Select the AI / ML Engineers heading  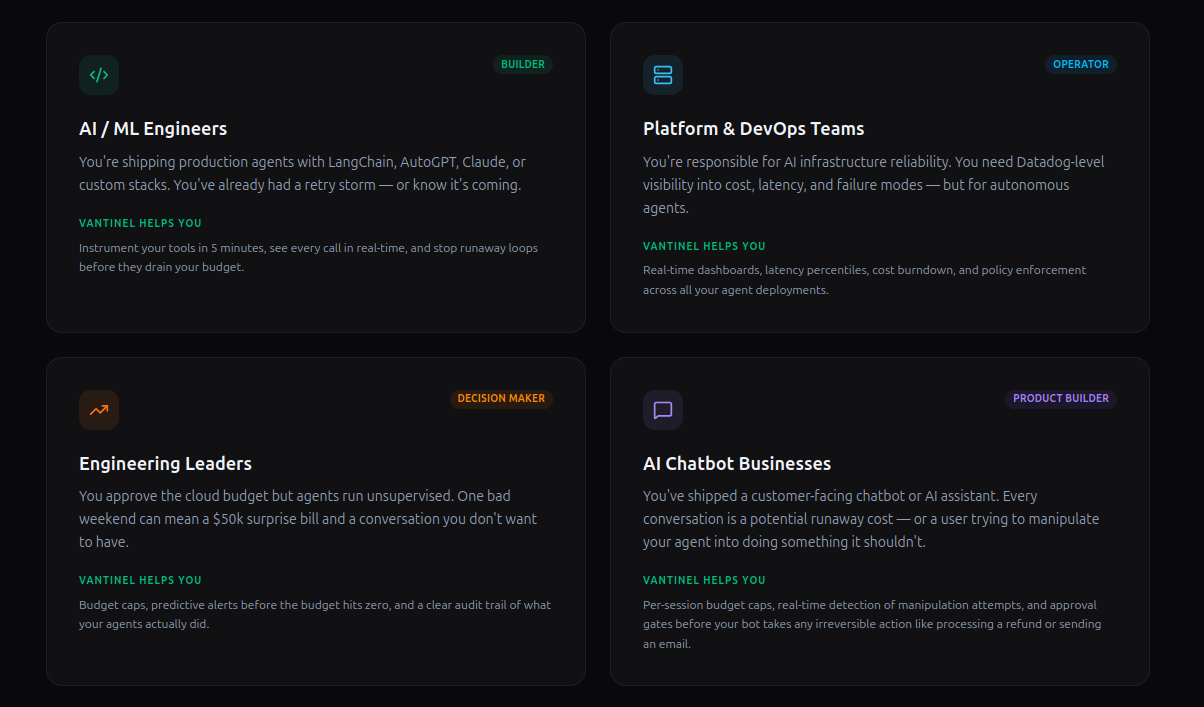[153, 129]
